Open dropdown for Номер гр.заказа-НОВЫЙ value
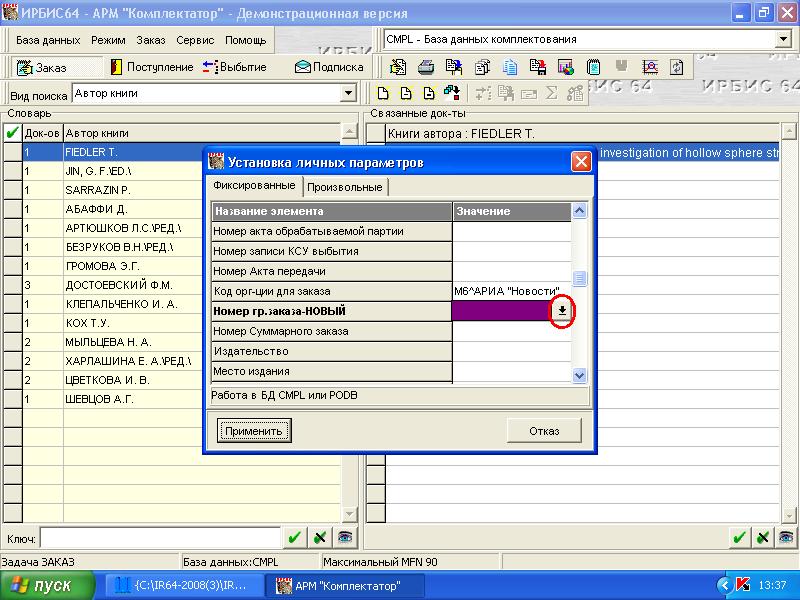 562,311
